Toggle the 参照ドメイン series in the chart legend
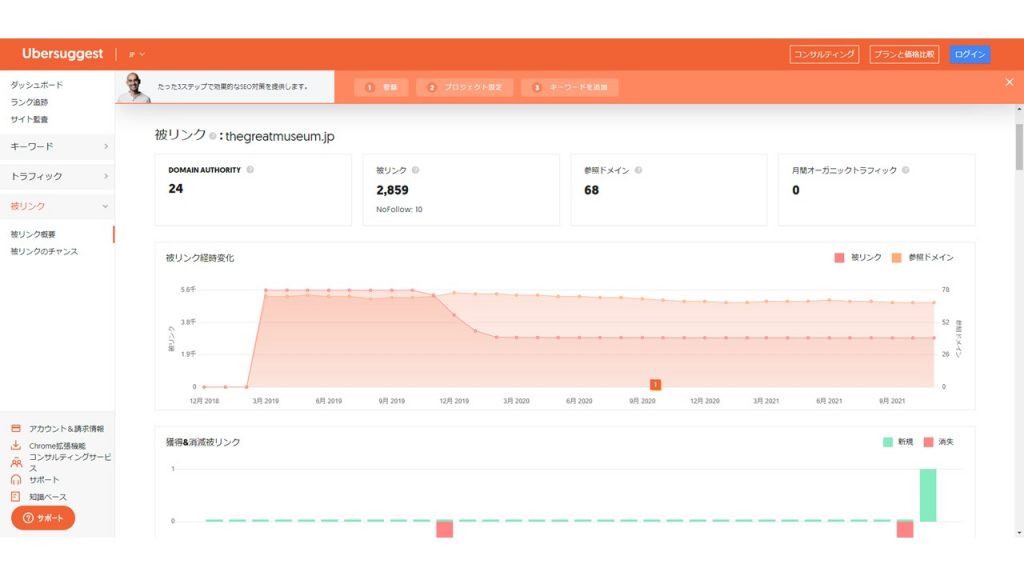This screenshot has height=576, width=1024. 918,257
